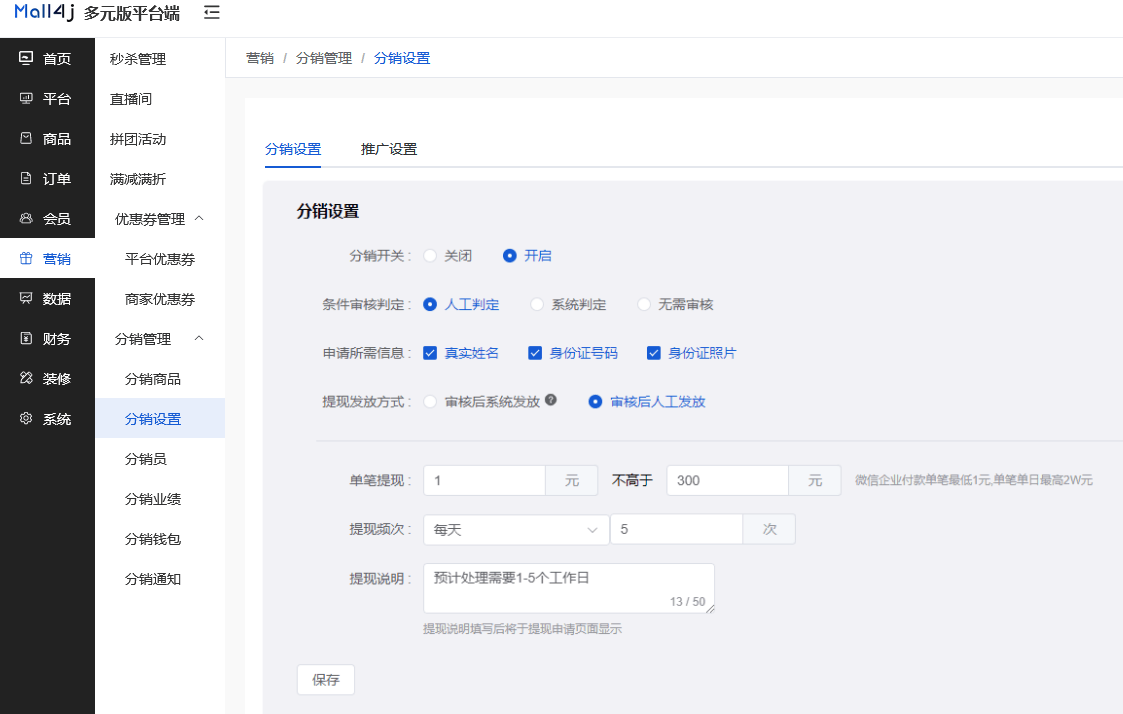
Task: Click the 财务 finance icon
Action: [x=26, y=338]
